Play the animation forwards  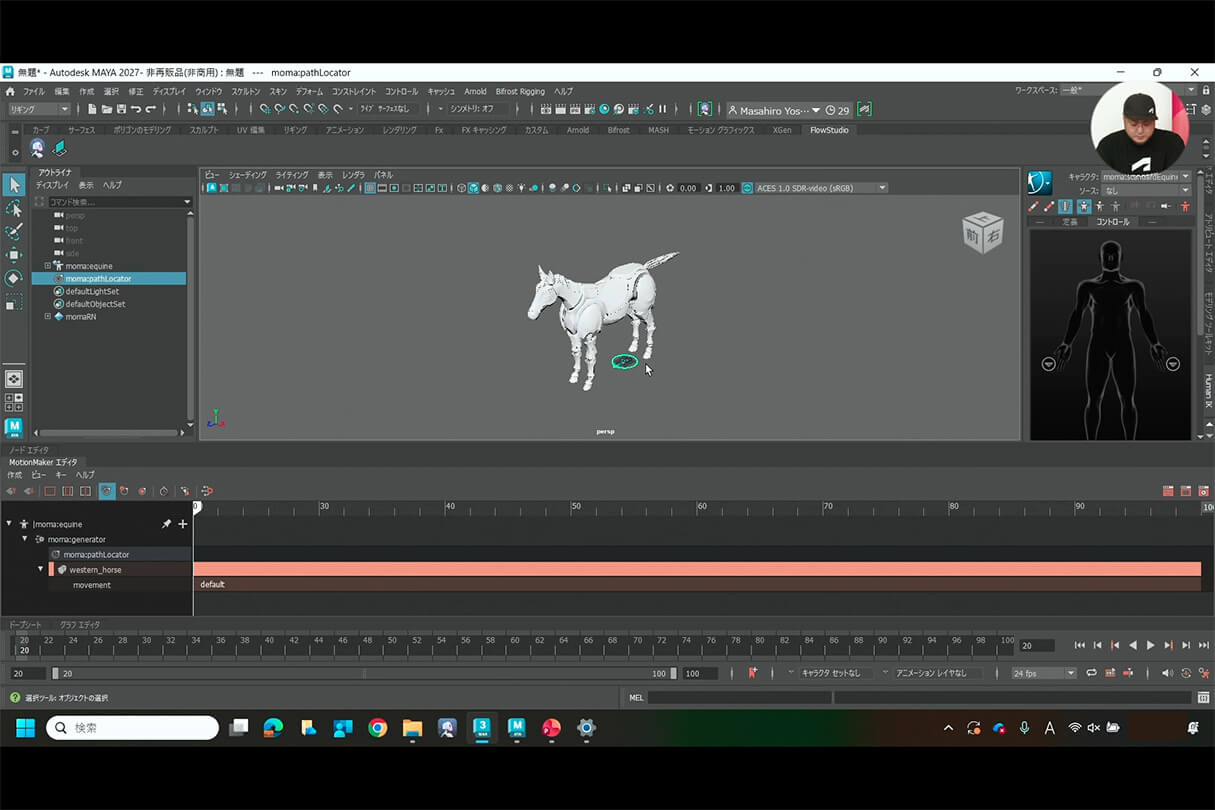click(1150, 646)
